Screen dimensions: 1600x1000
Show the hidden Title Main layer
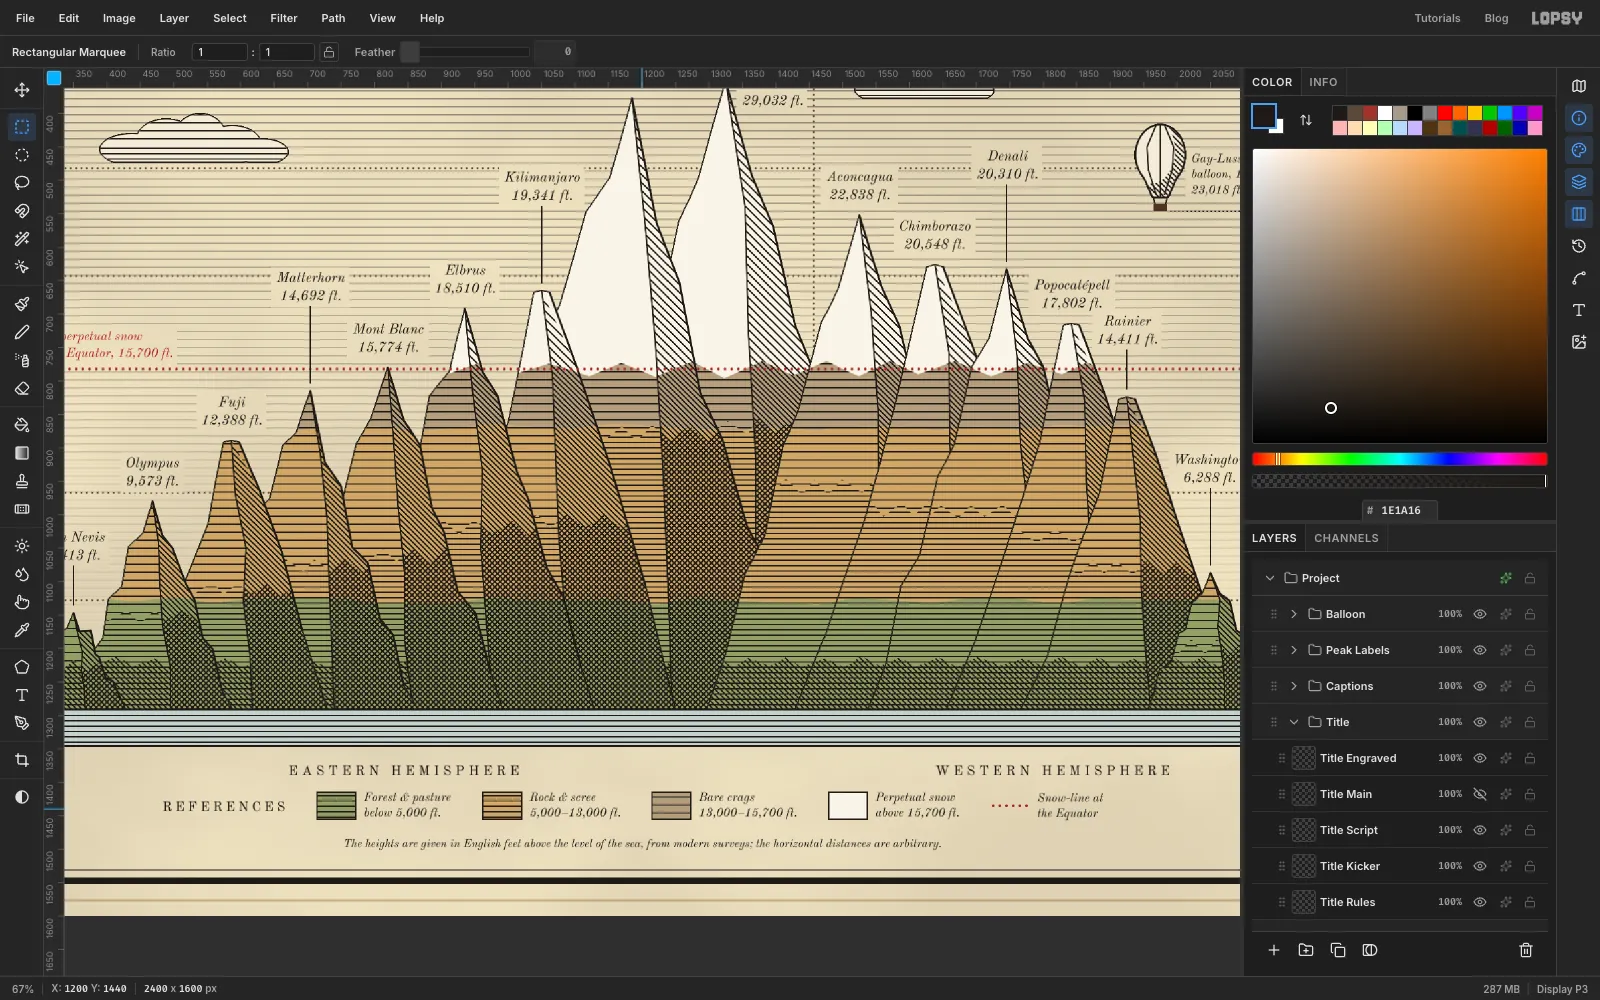coord(1480,794)
